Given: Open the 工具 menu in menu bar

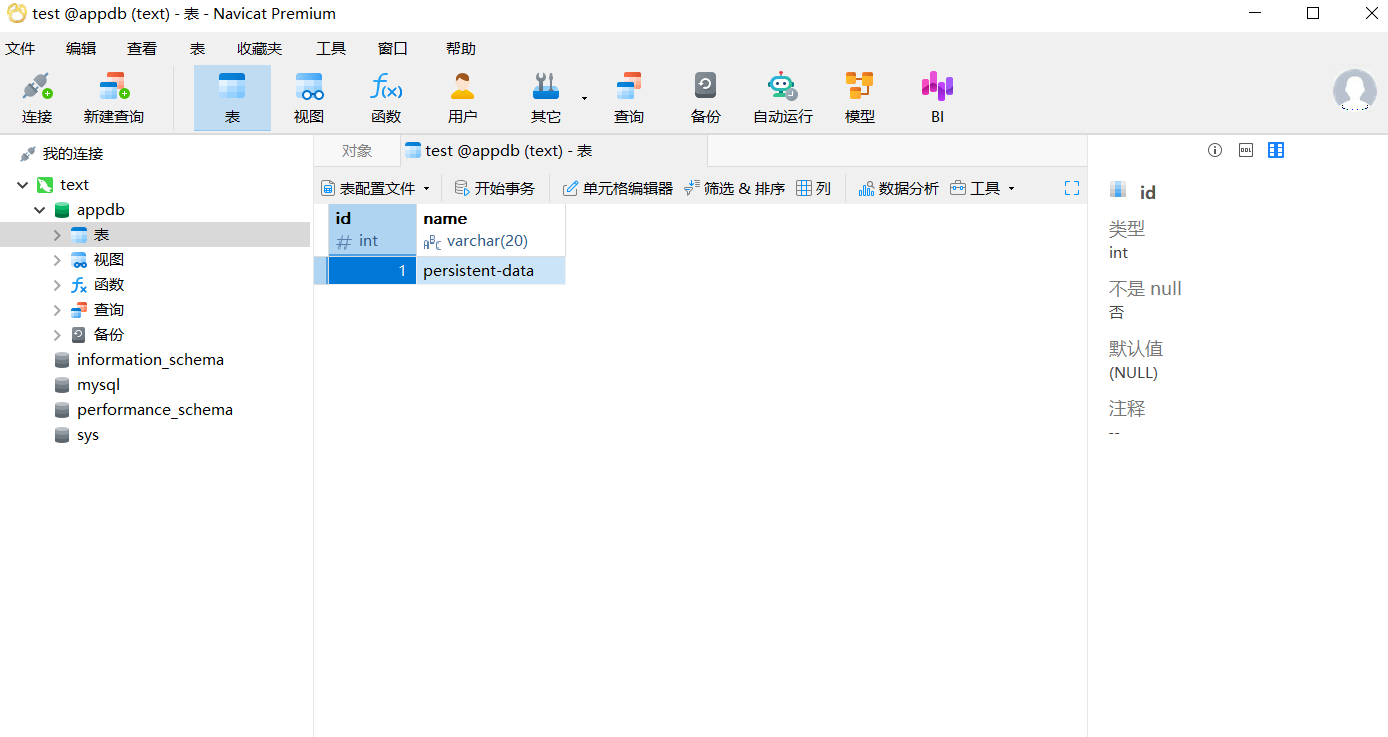Looking at the screenshot, I should pos(331,48).
